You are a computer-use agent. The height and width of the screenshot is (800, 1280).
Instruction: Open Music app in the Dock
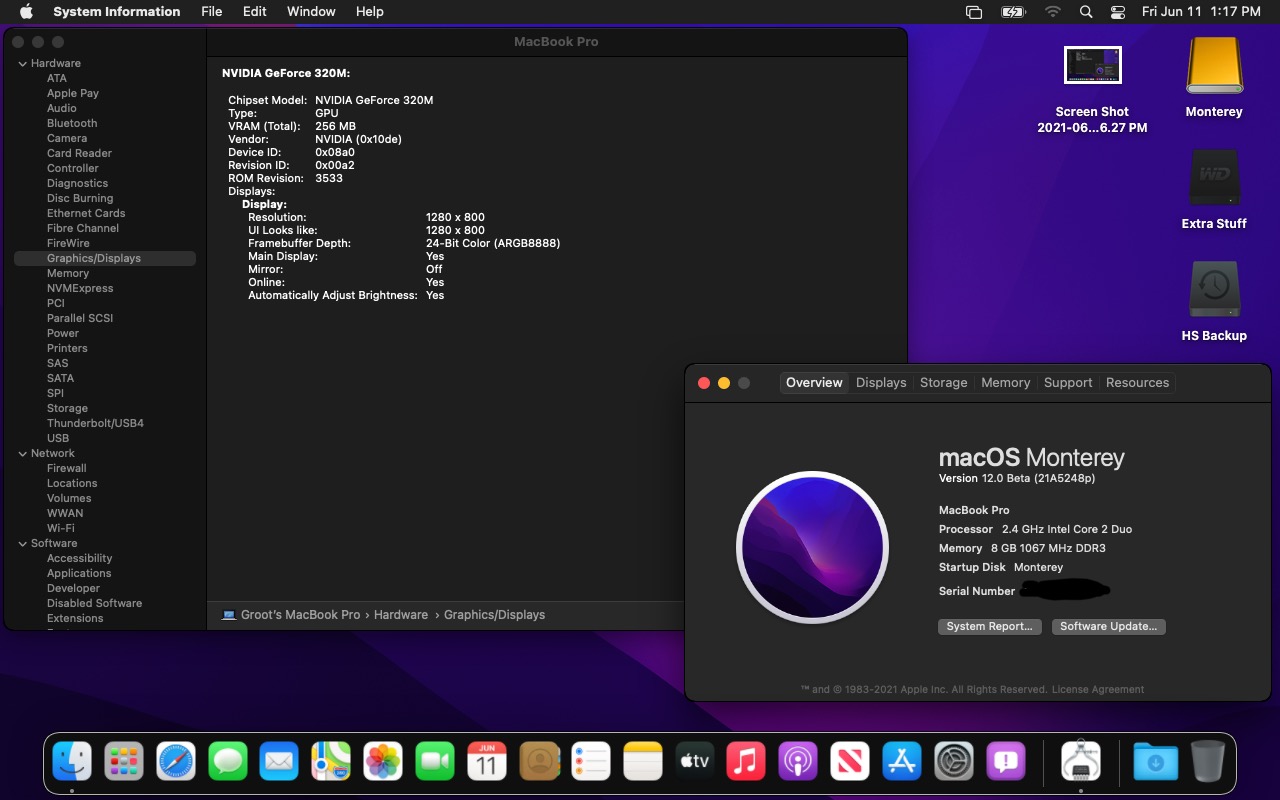point(746,762)
